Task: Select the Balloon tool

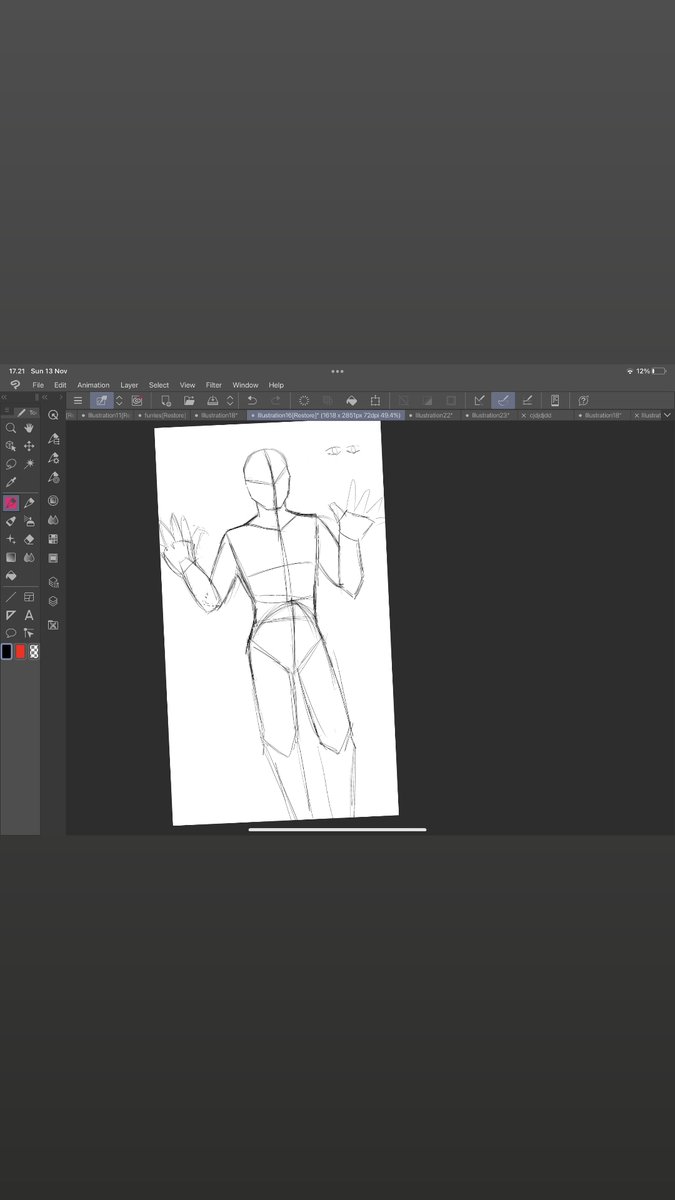Action: coord(11,633)
